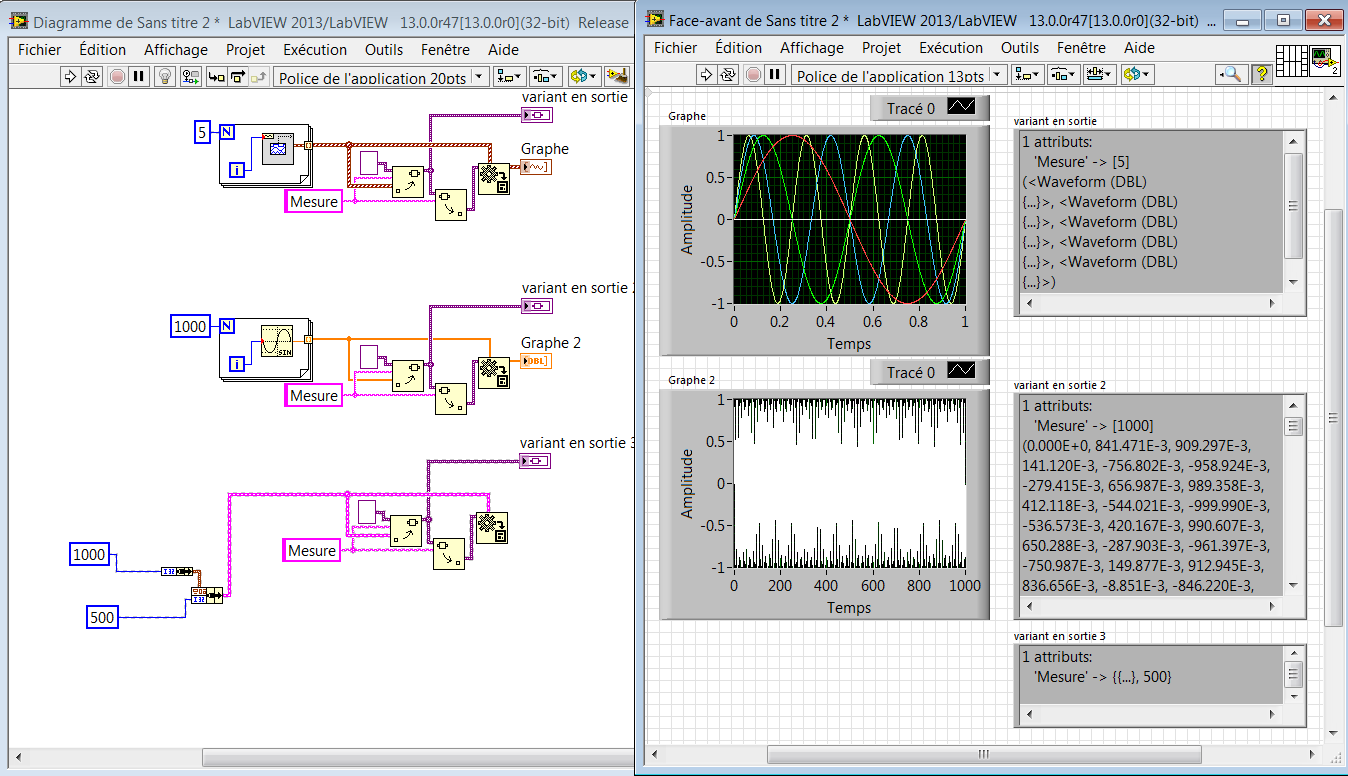Open the Édition menu in the Diagramme window
This screenshot has height=776, width=1348.
click(x=103, y=49)
